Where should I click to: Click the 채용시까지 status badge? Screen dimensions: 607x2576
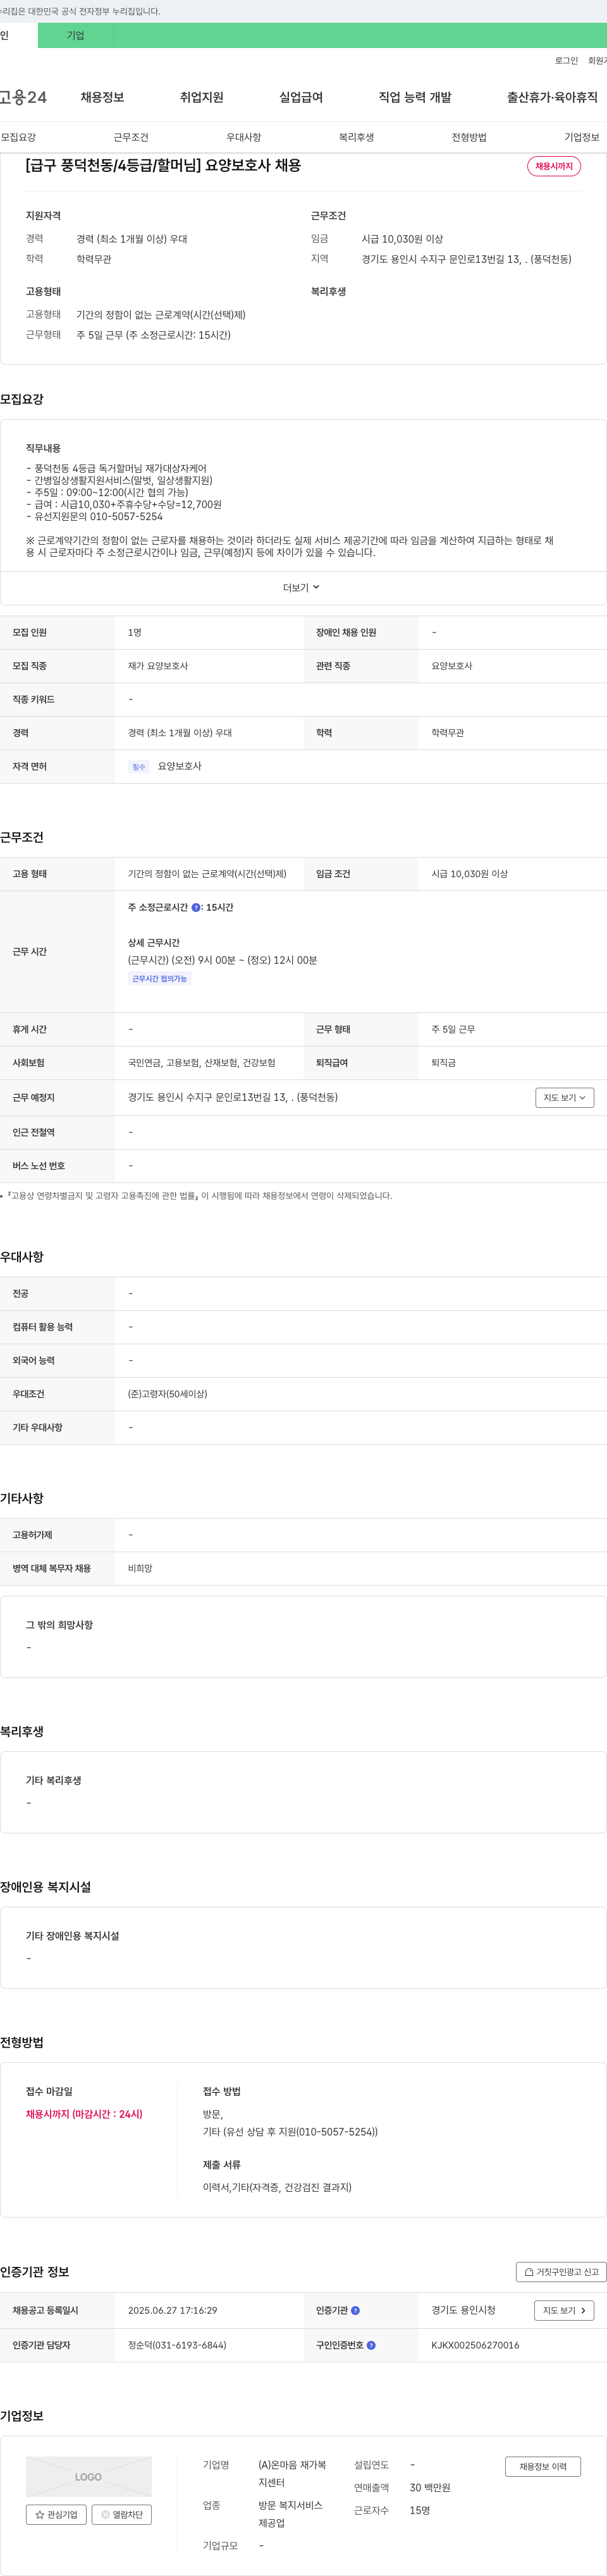[554, 166]
